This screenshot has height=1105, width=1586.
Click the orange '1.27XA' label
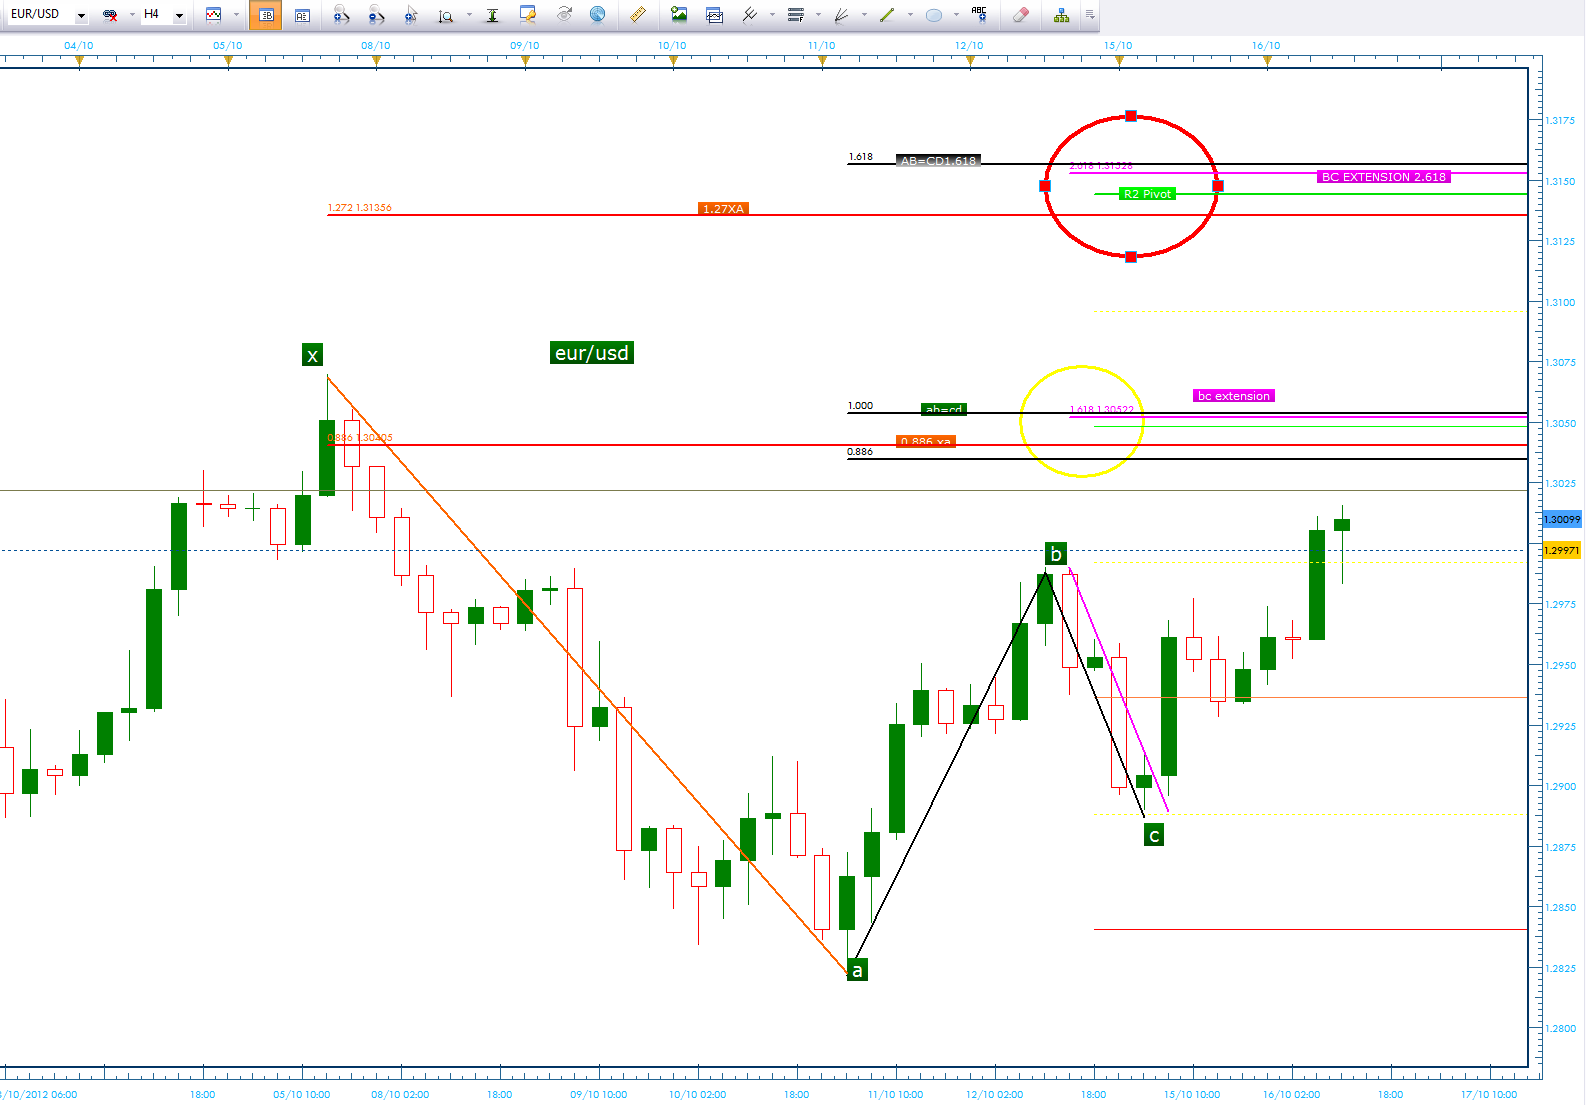click(x=724, y=209)
